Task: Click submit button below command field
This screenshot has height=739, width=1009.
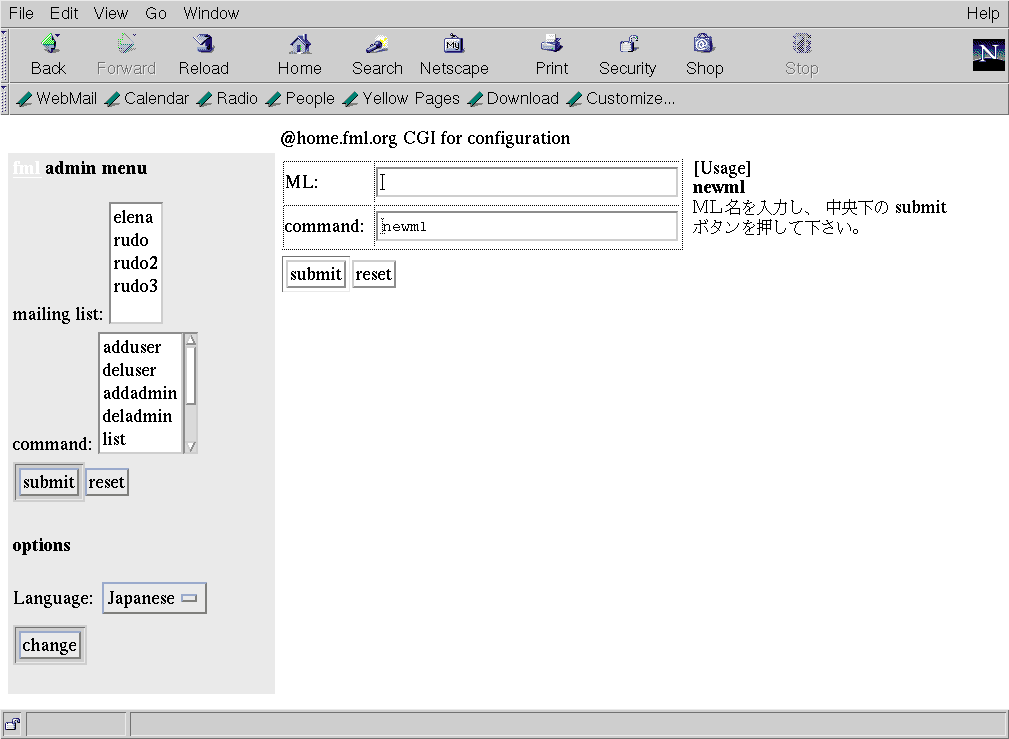Action: [x=315, y=274]
